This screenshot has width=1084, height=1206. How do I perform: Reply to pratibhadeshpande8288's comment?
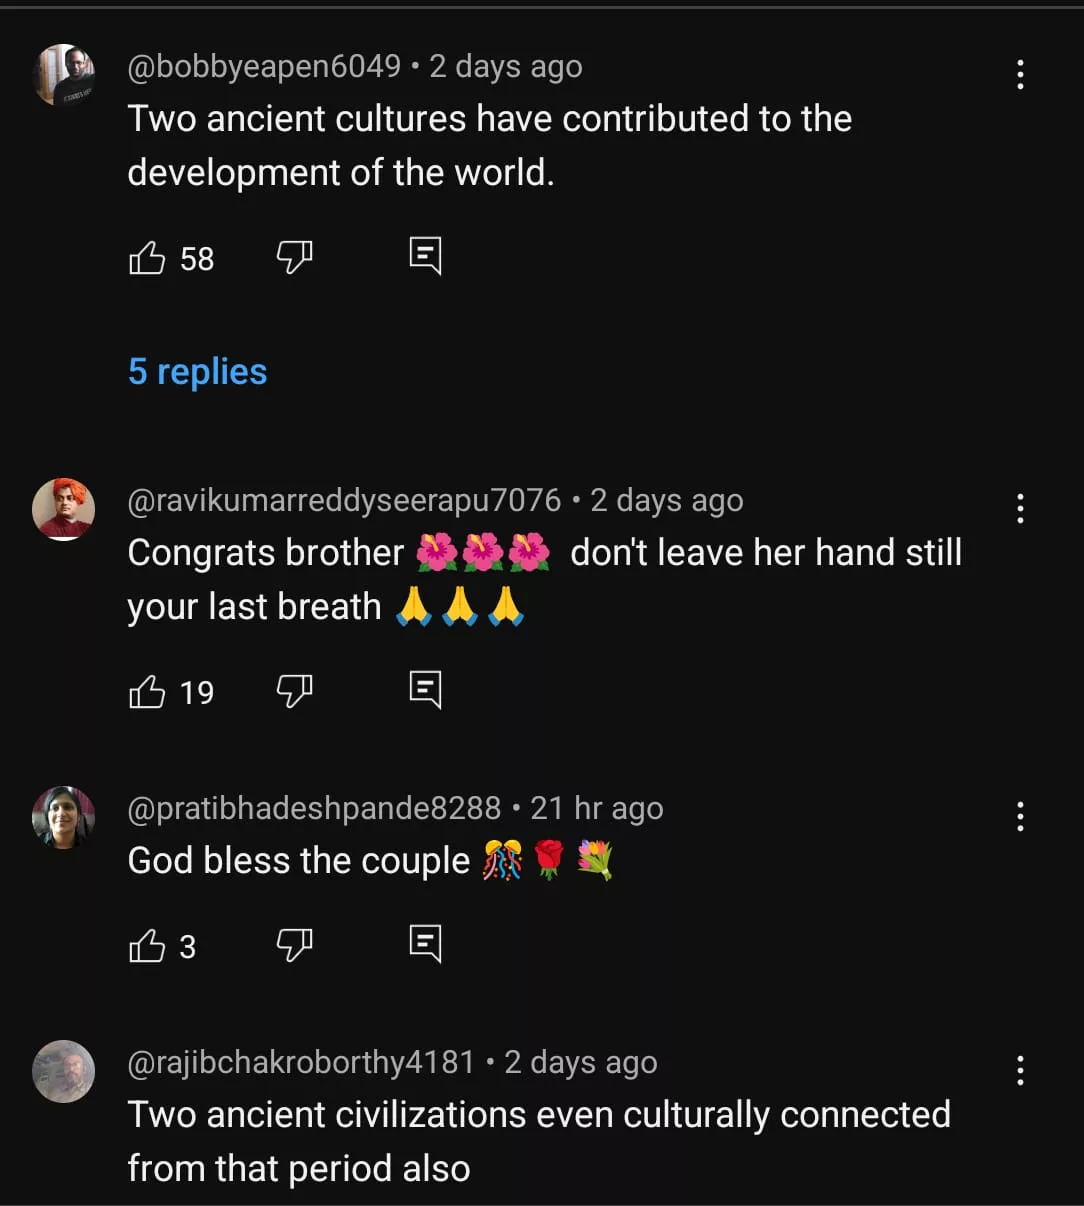pyautogui.click(x=425, y=943)
